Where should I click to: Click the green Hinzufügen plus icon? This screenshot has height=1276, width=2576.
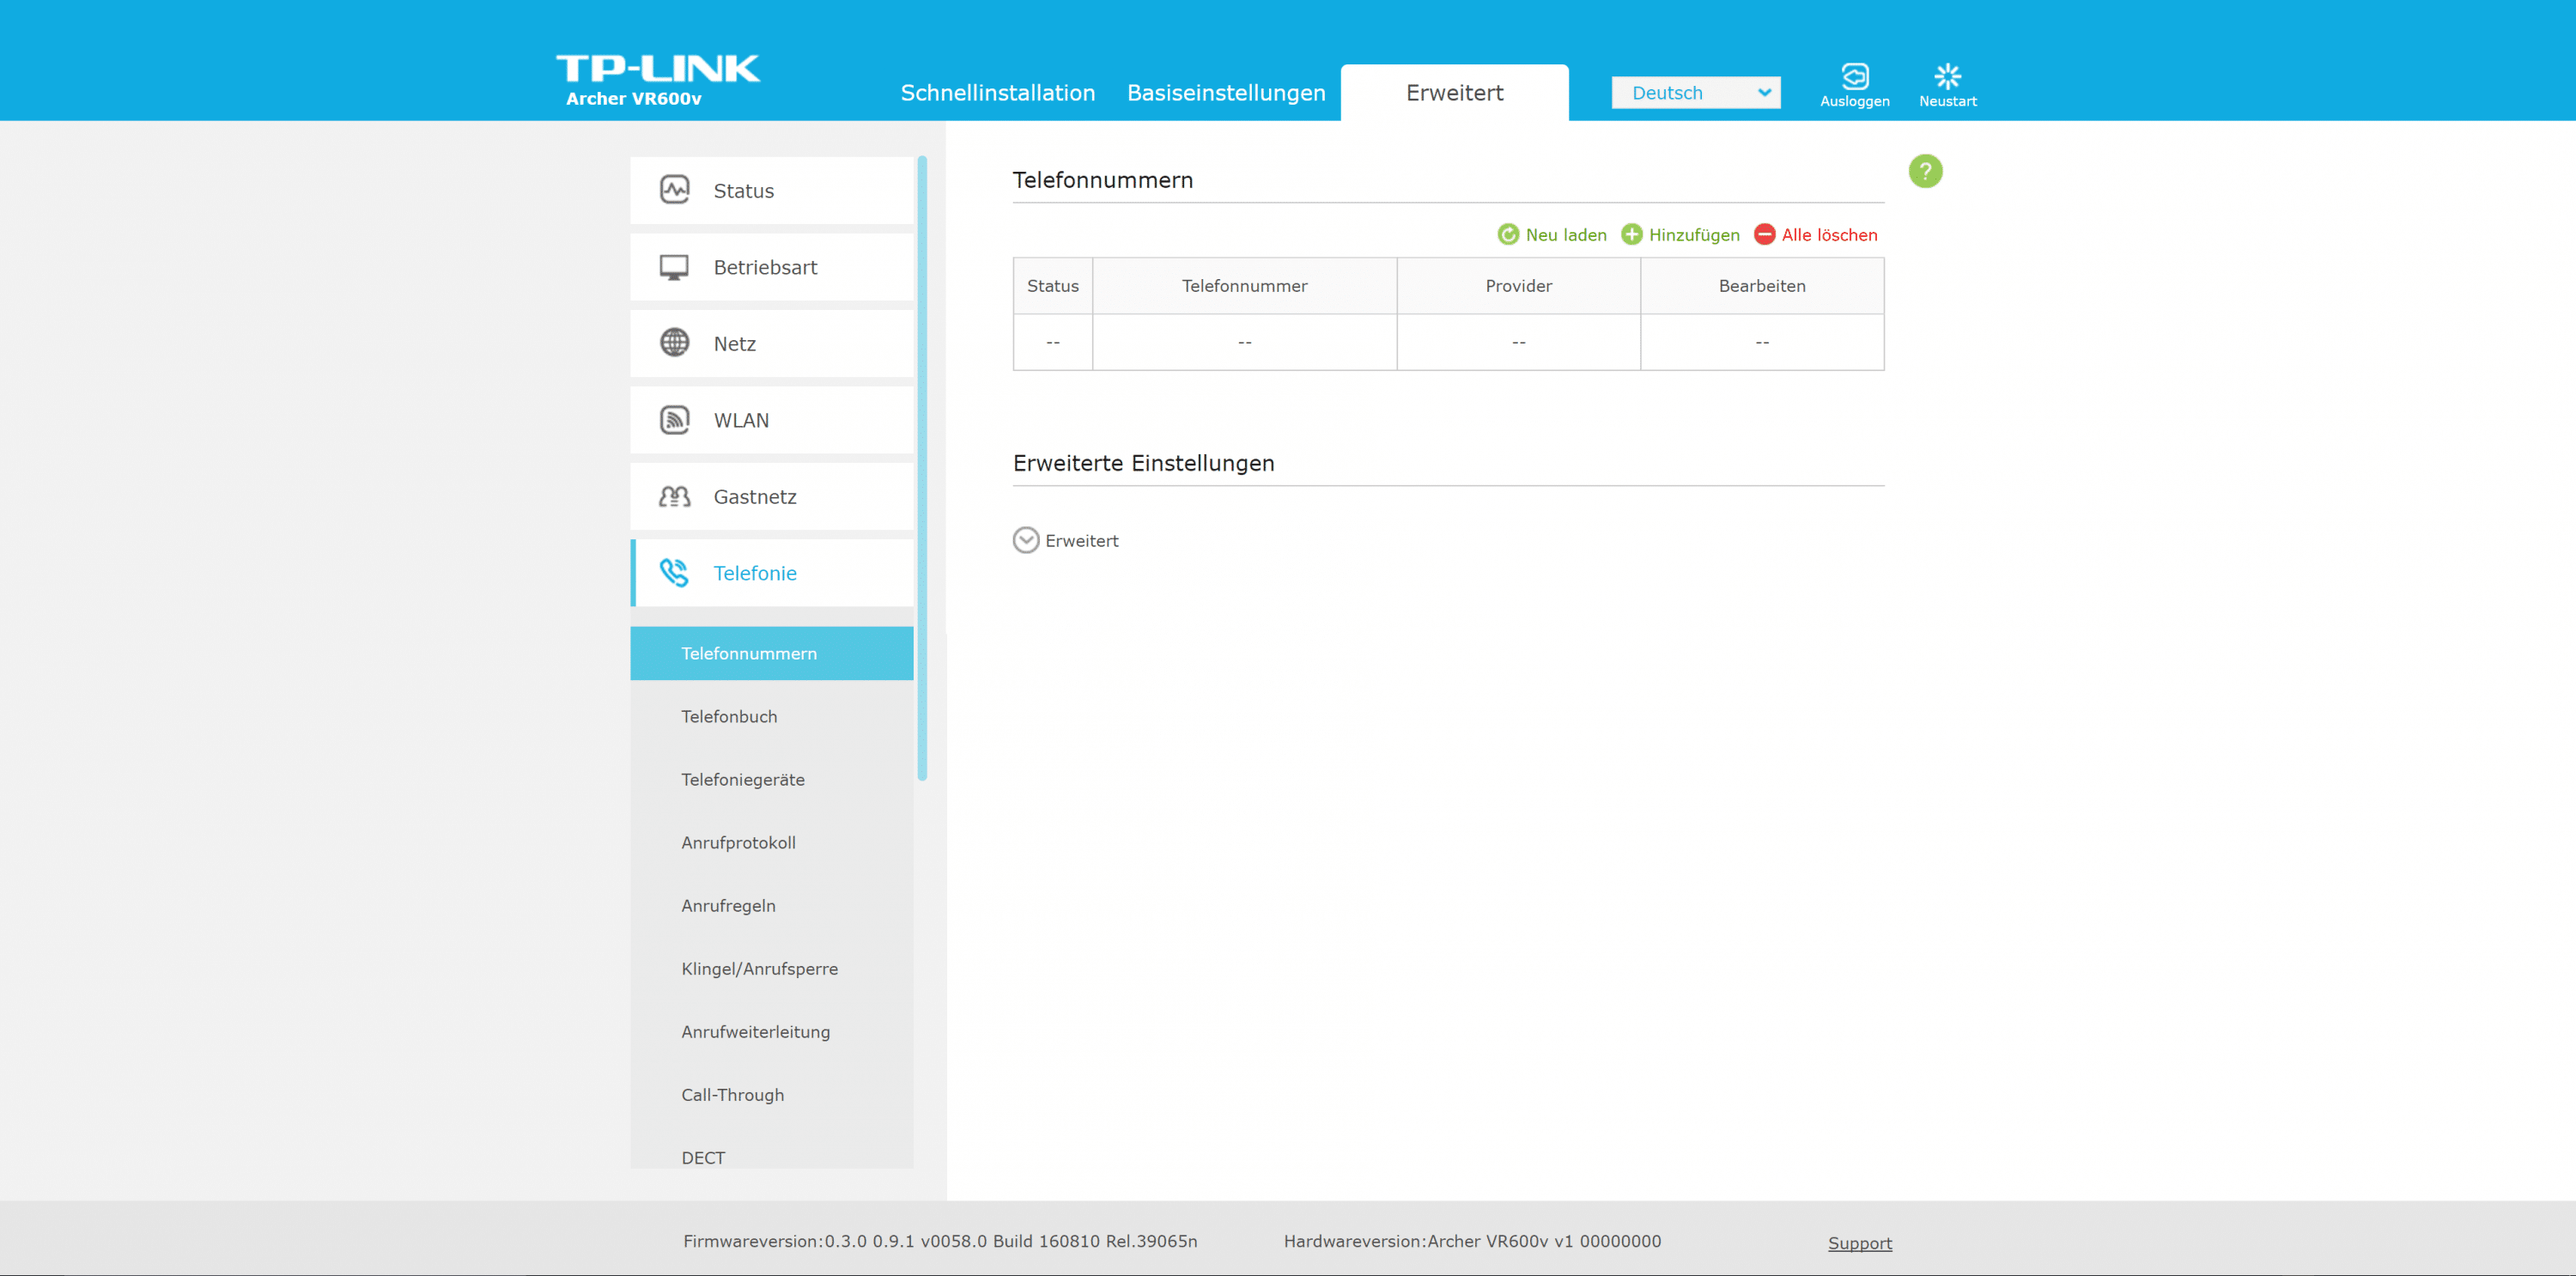click(x=1631, y=235)
